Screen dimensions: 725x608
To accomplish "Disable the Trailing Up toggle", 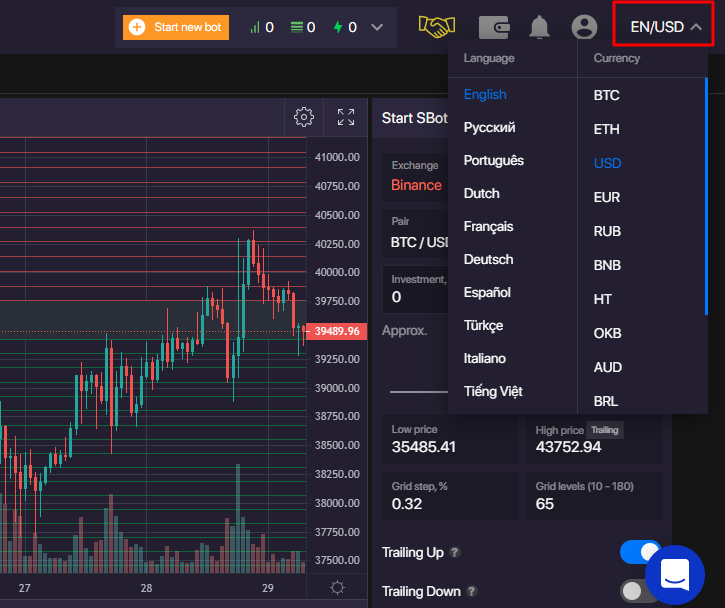I will (x=640, y=552).
